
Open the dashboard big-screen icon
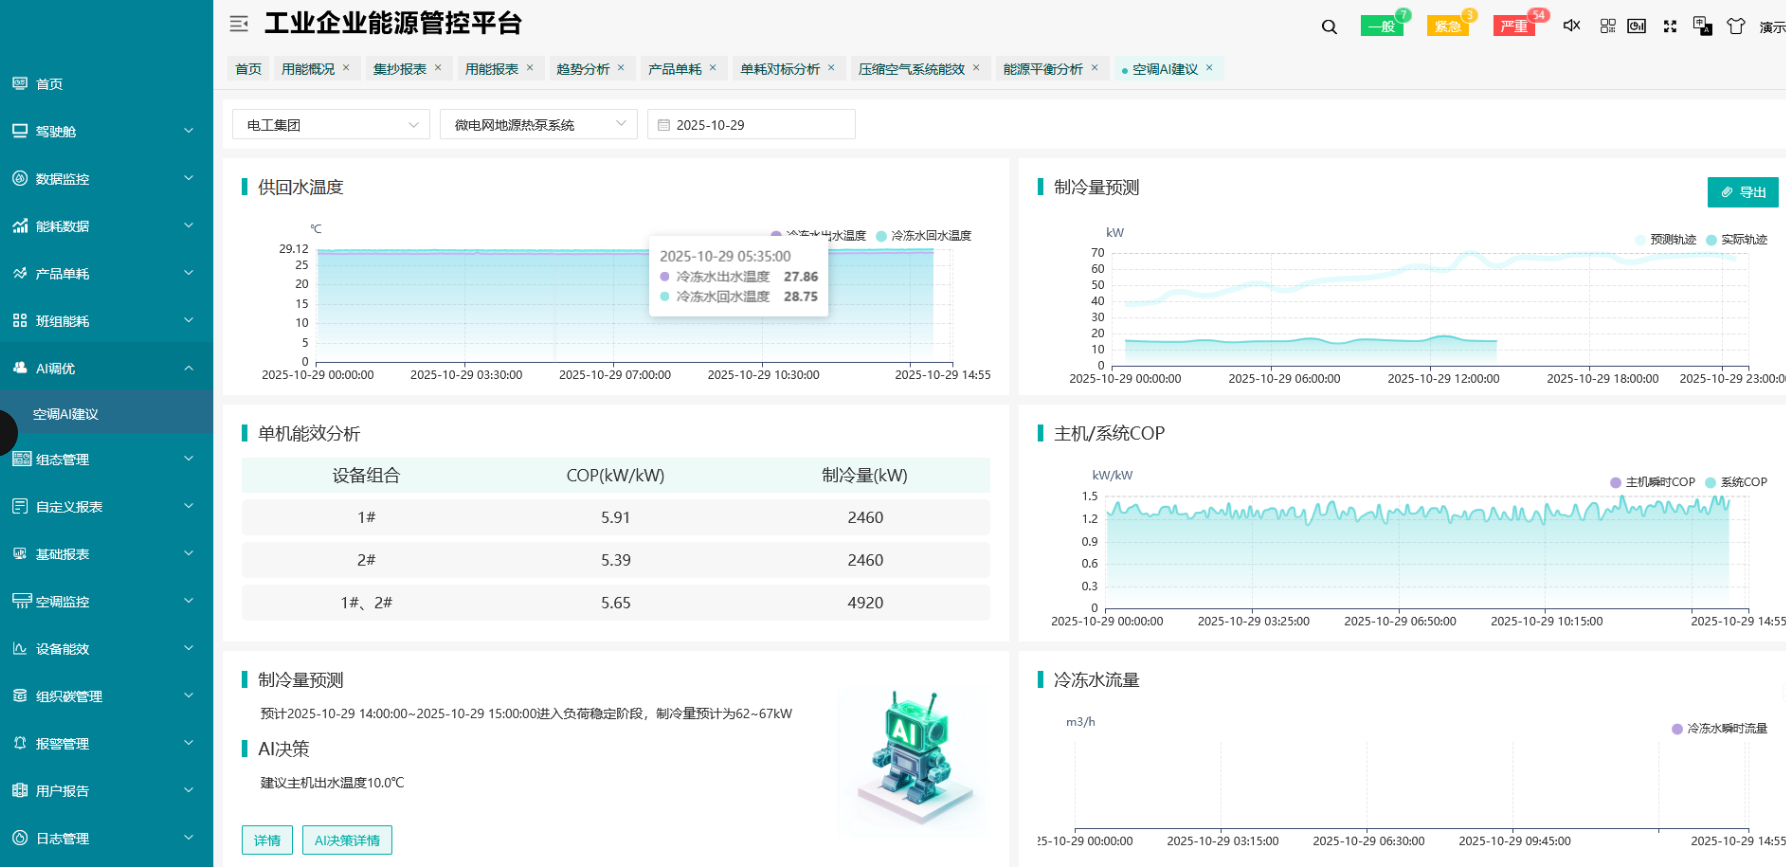click(x=1637, y=26)
